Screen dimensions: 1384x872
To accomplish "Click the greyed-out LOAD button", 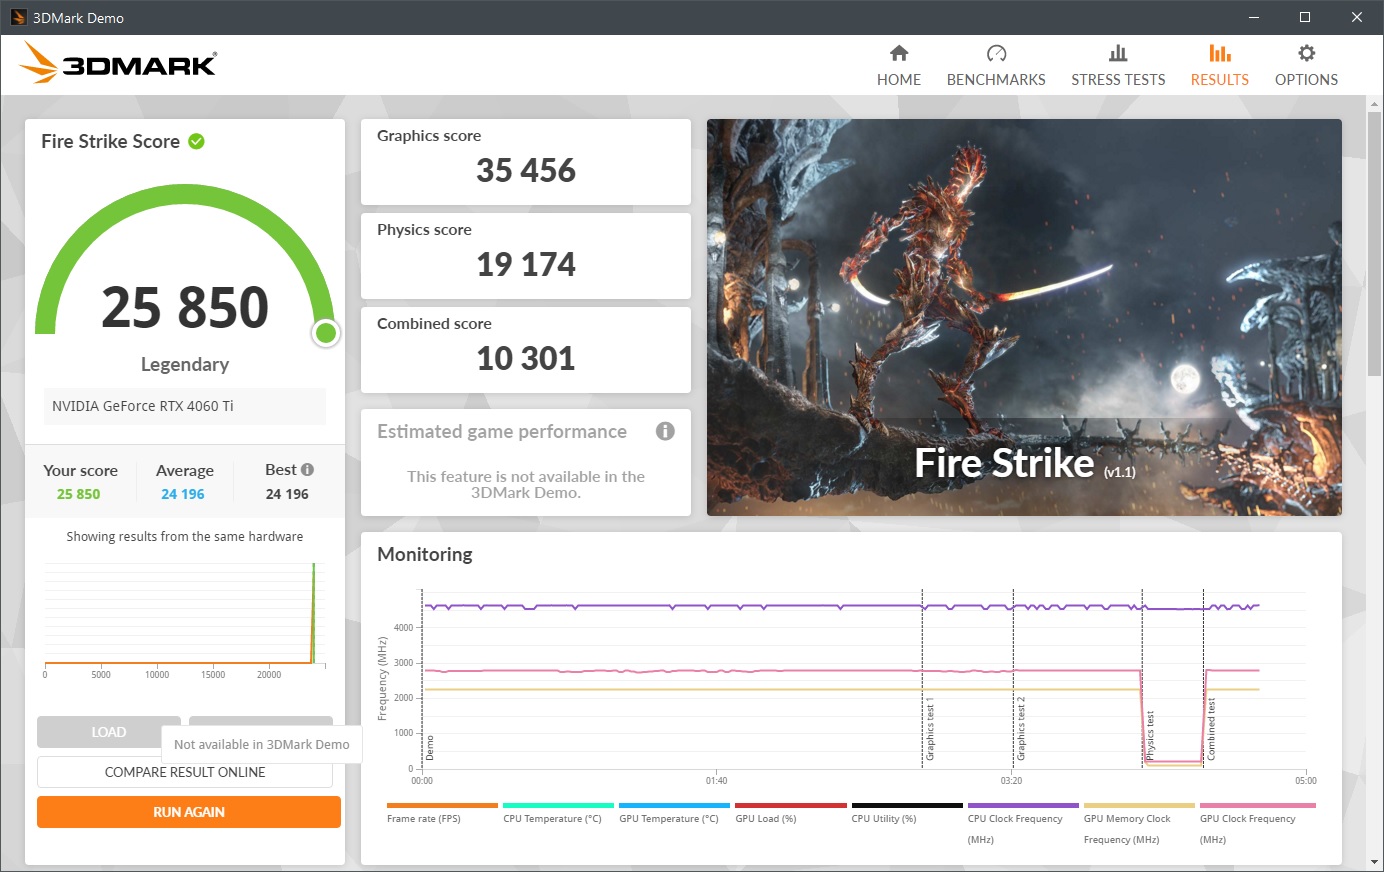I will [x=109, y=732].
